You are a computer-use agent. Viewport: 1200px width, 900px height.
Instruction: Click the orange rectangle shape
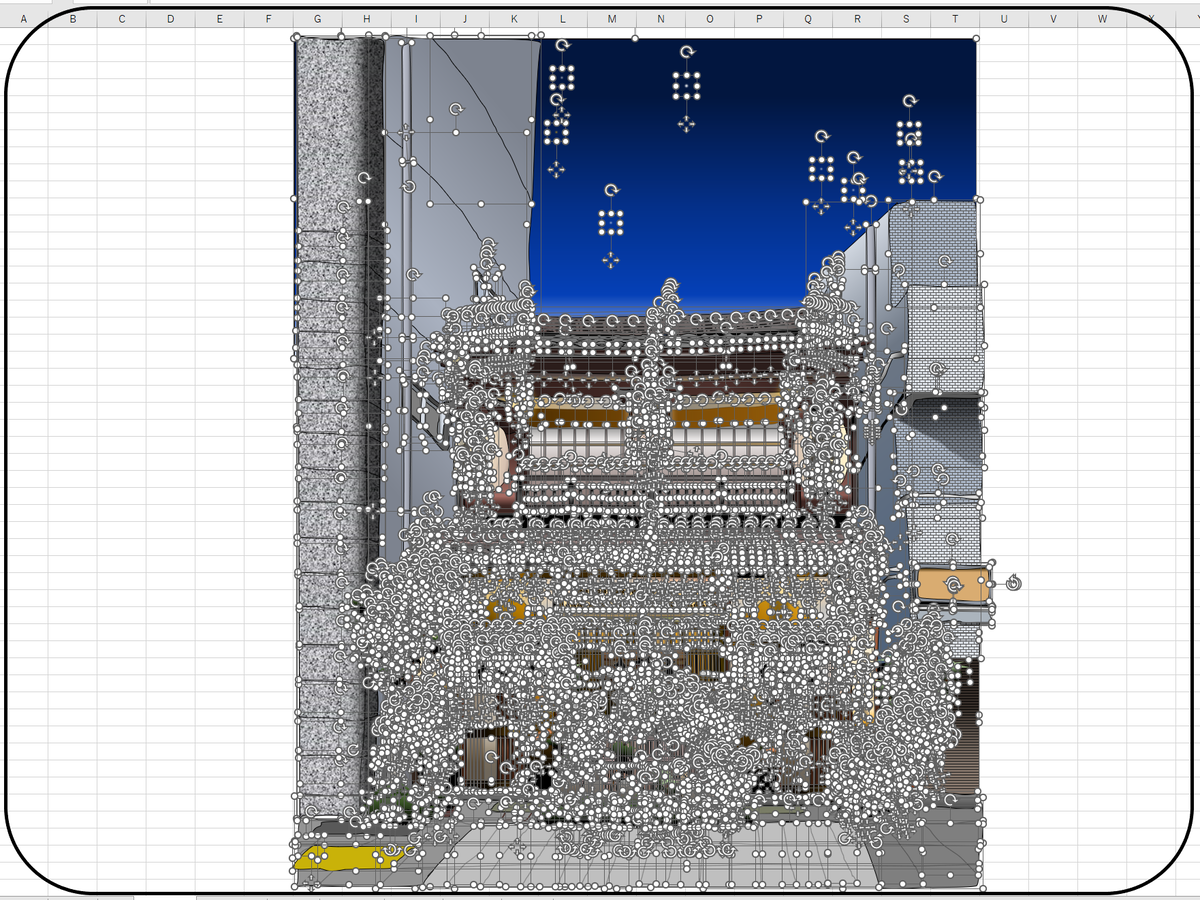[953, 583]
